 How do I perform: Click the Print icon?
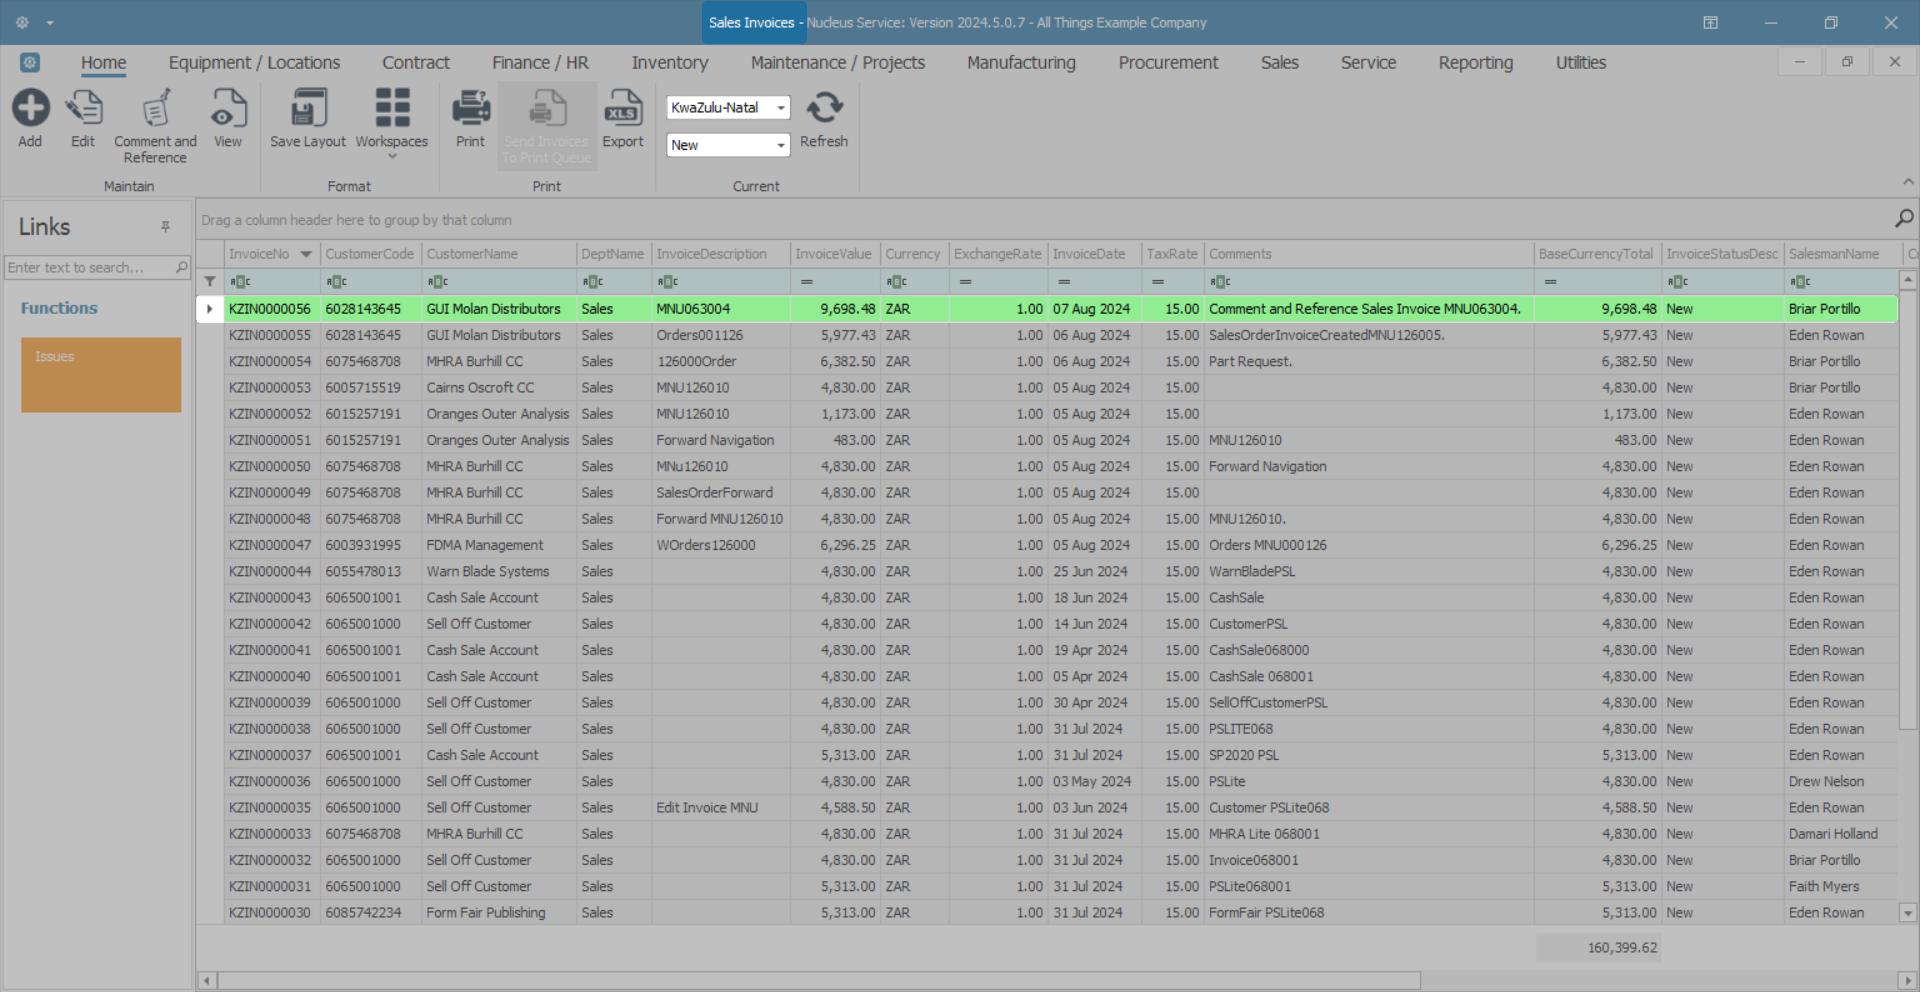pyautogui.click(x=470, y=108)
